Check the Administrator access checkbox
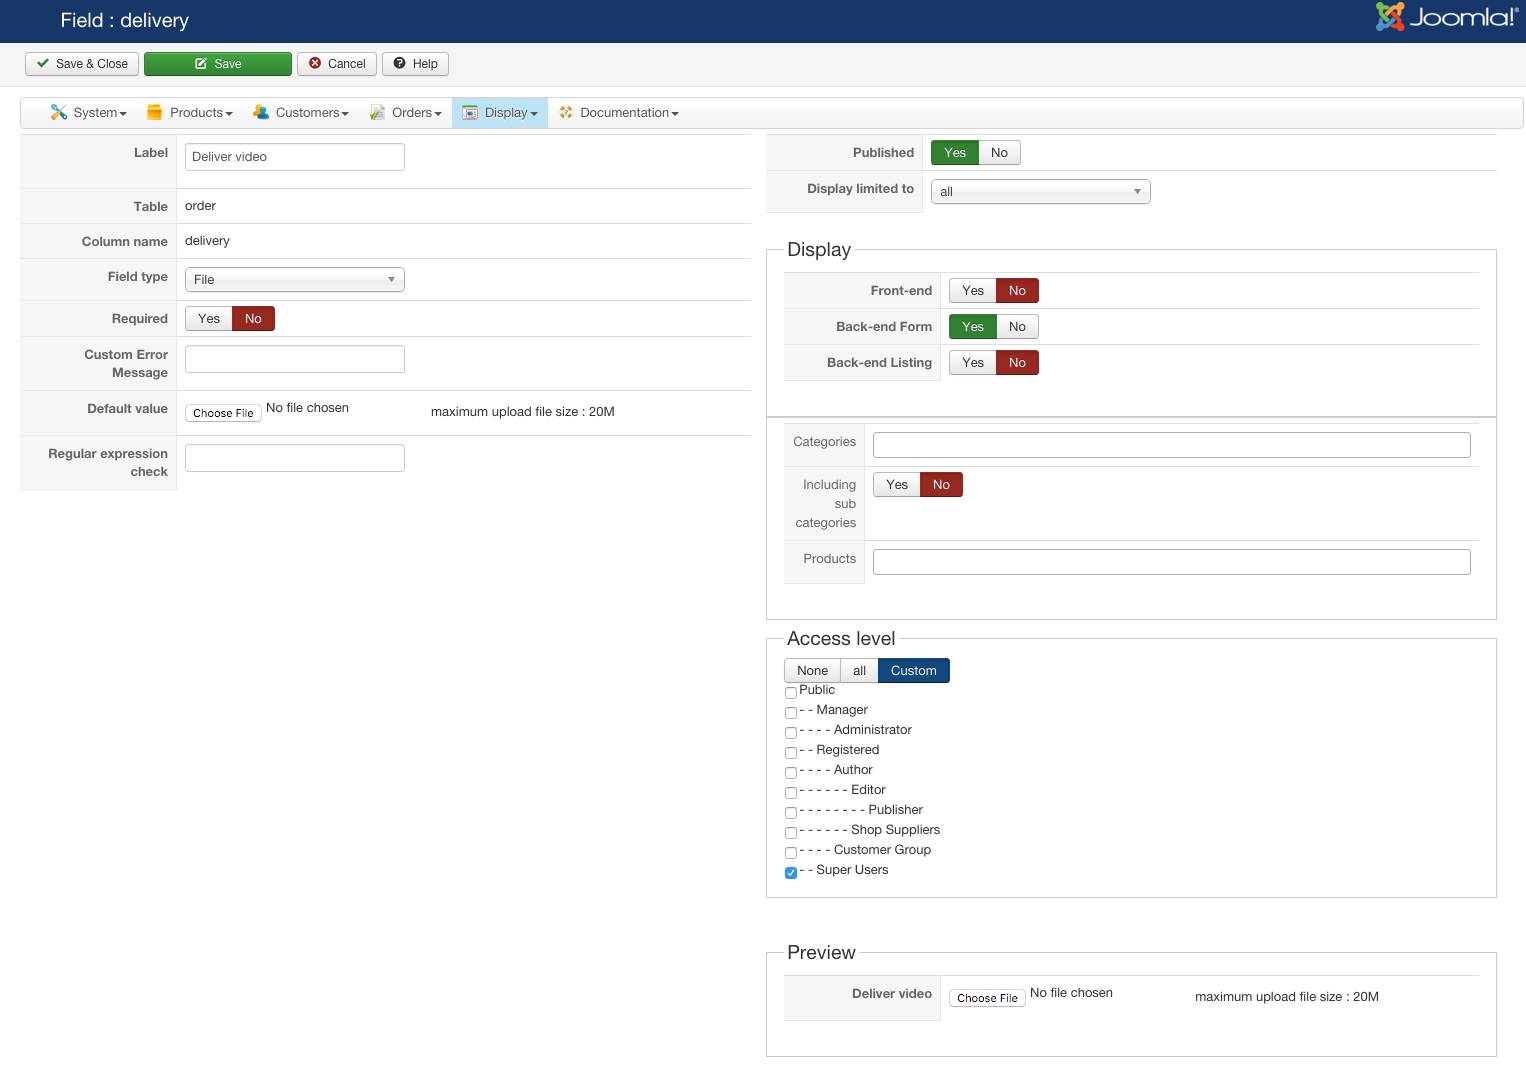Image resolution: width=1526 pixels, height=1075 pixels. point(791,733)
